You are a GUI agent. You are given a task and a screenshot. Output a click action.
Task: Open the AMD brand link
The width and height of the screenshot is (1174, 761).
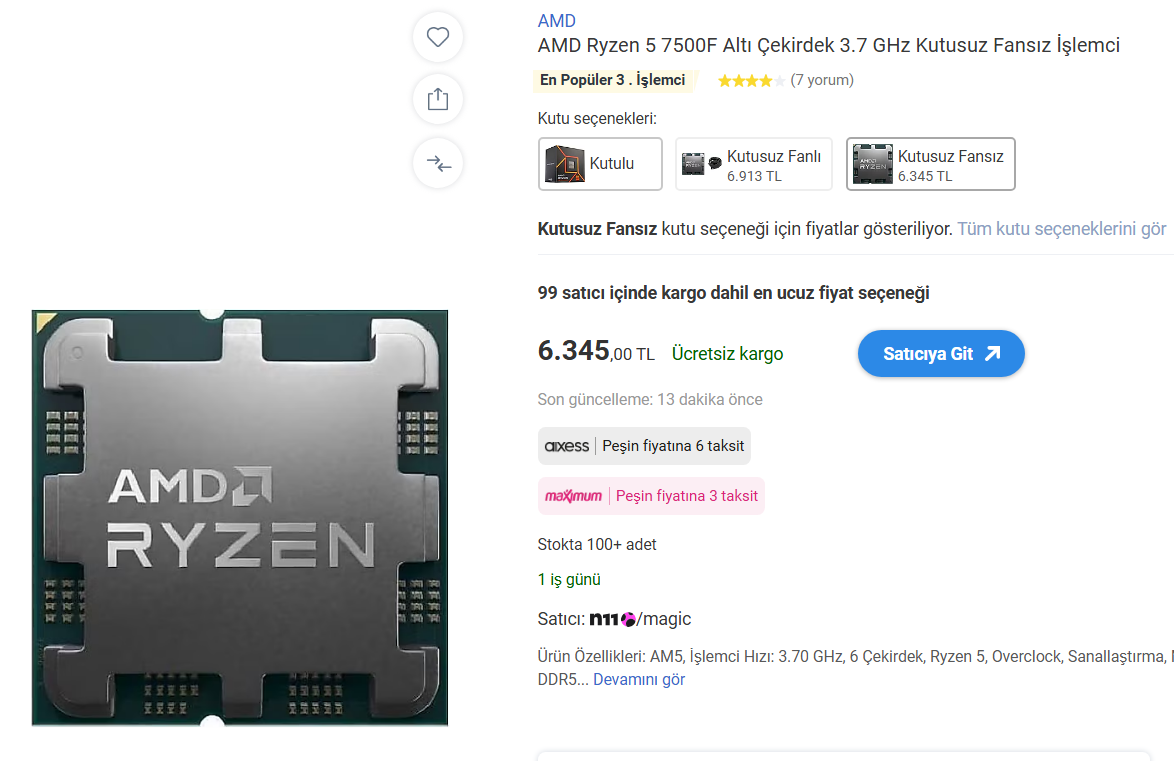(x=556, y=21)
